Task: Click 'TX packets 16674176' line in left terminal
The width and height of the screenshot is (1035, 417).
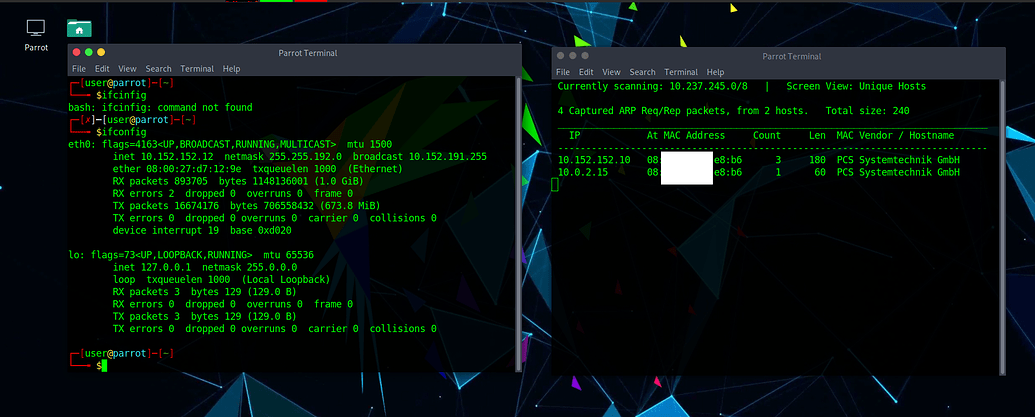Action: point(247,206)
